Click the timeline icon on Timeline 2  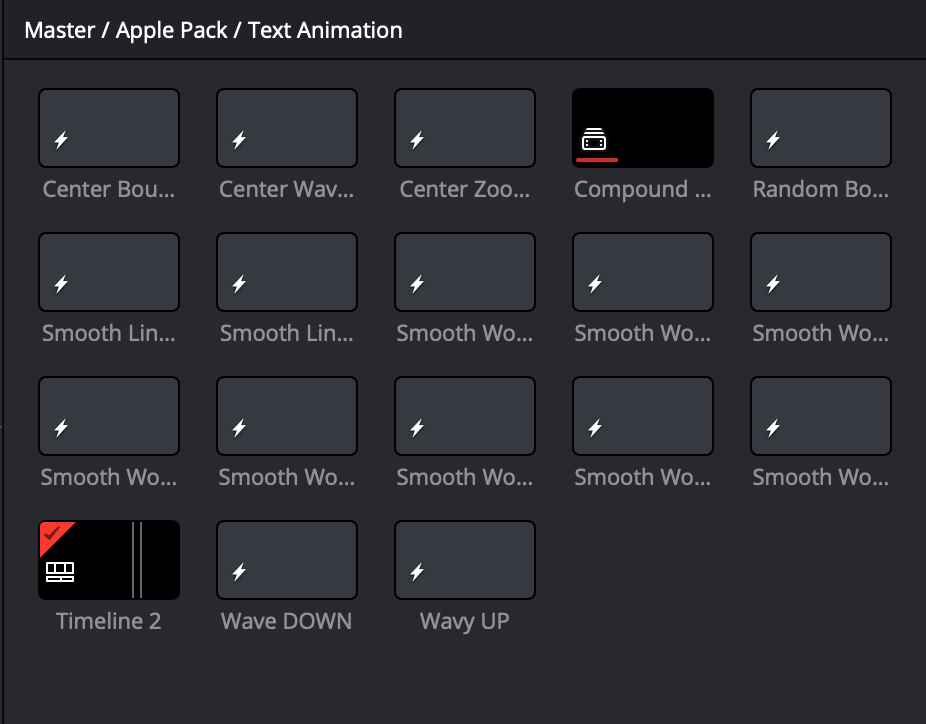[61, 572]
